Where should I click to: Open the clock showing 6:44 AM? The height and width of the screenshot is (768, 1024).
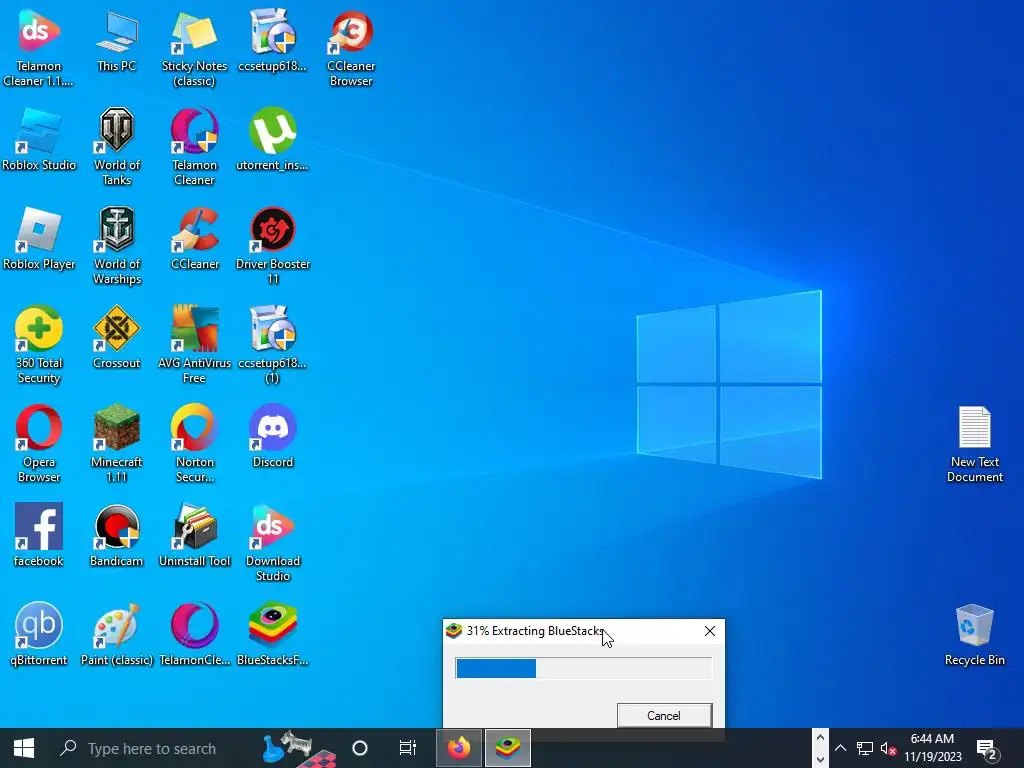(x=933, y=748)
